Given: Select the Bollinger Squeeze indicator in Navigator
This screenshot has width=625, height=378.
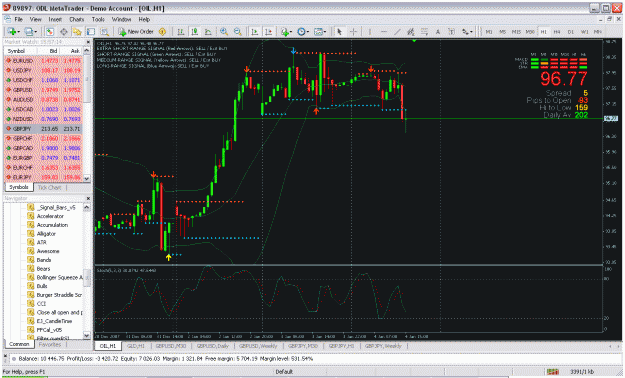Looking at the screenshot, I should pos(55,278).
